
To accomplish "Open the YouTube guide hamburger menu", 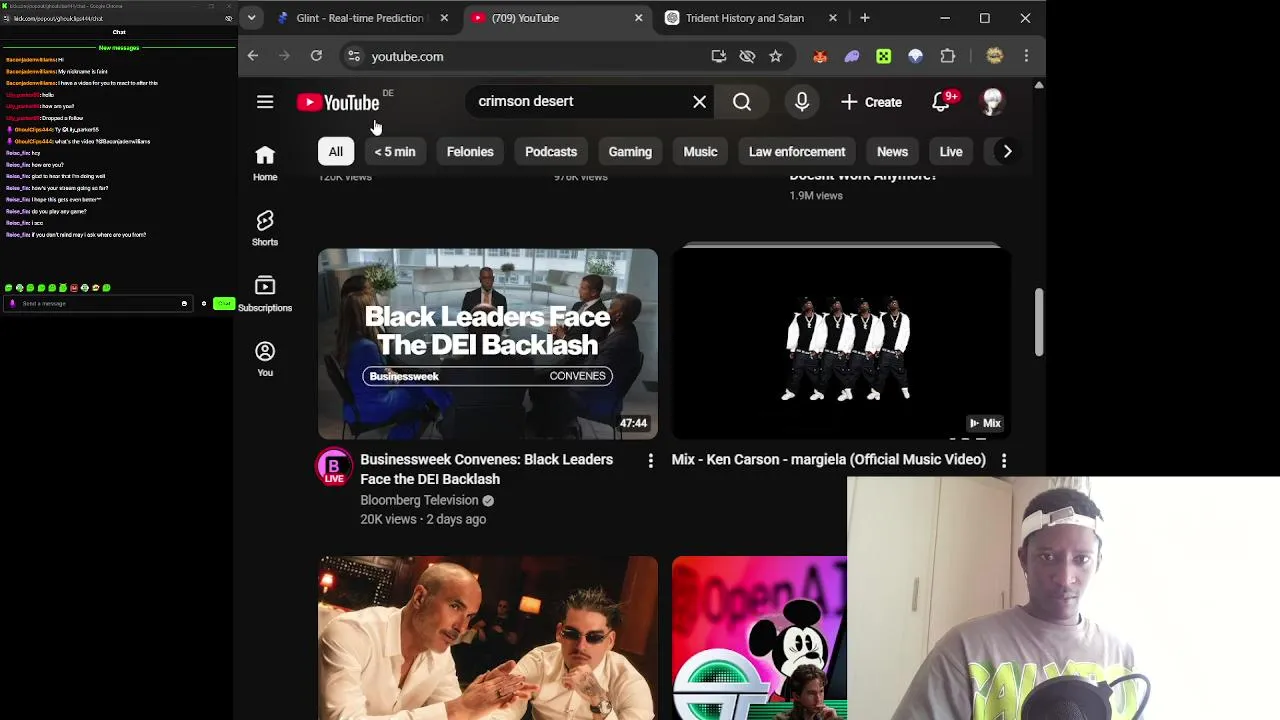I will [265, 102].
